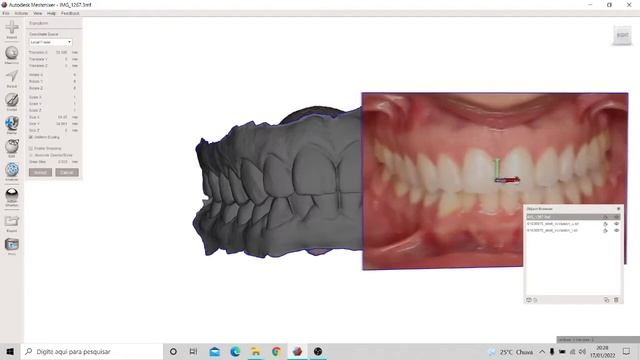The height and width of the screenshot is (360, 640).
Task: Select the second scan object row
Action: click(573, 224)
